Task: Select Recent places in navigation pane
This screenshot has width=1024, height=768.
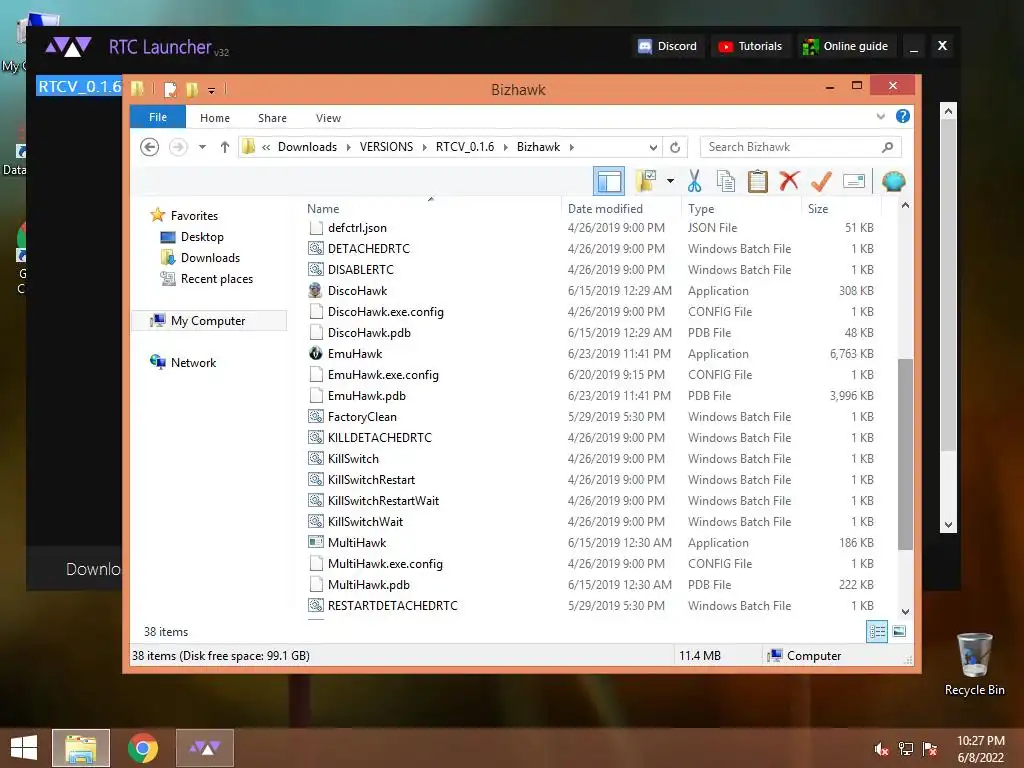Action: click(216, 278)
